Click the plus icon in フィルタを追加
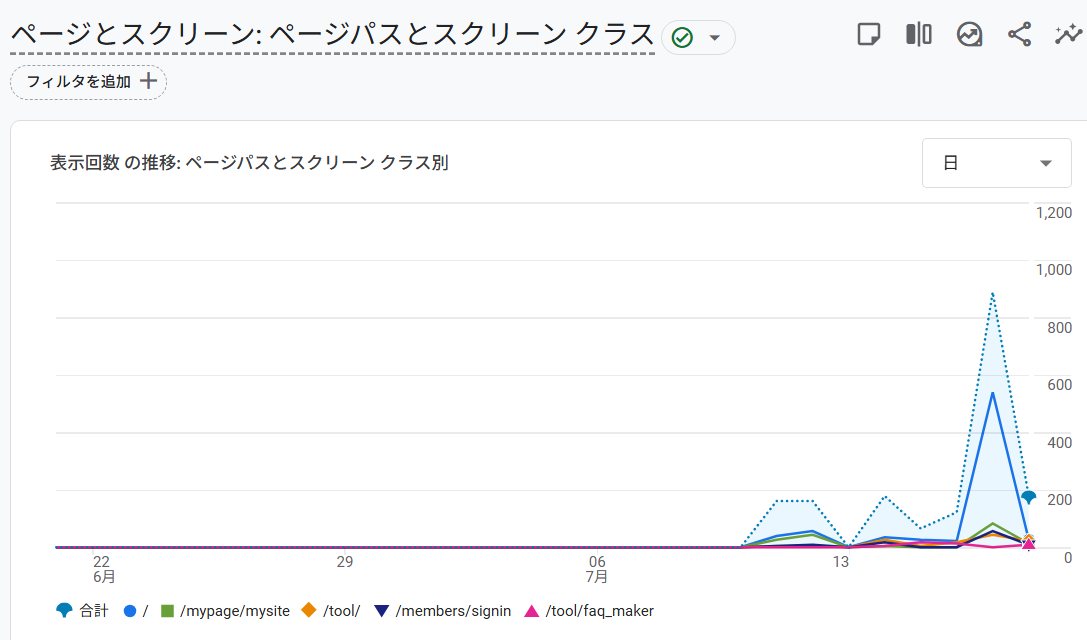This screenshot has height=640, width=1087. coord(148,82)
